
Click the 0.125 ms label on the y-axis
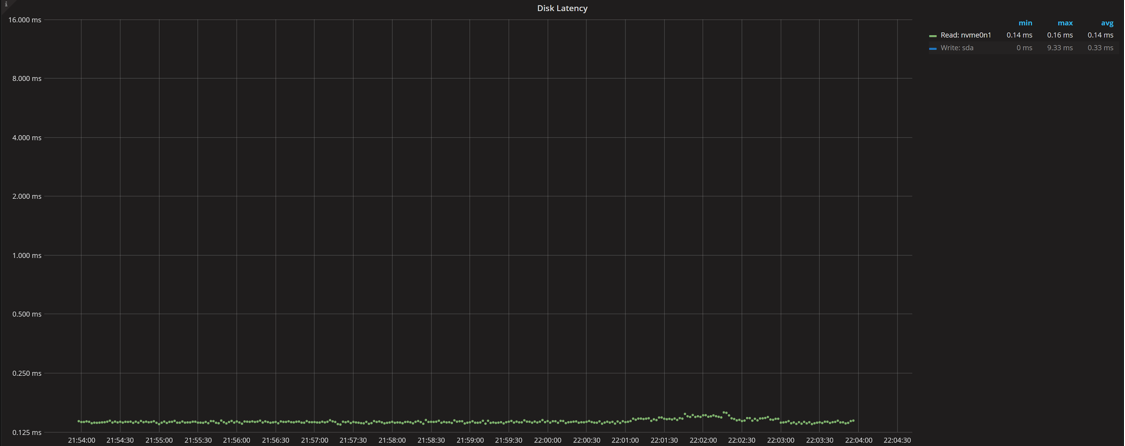coord(27,432)
